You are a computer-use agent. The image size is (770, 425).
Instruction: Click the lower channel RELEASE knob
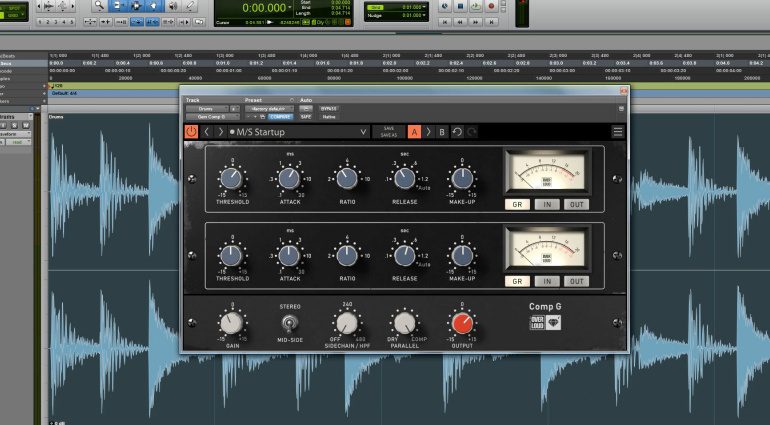[405, 255]
